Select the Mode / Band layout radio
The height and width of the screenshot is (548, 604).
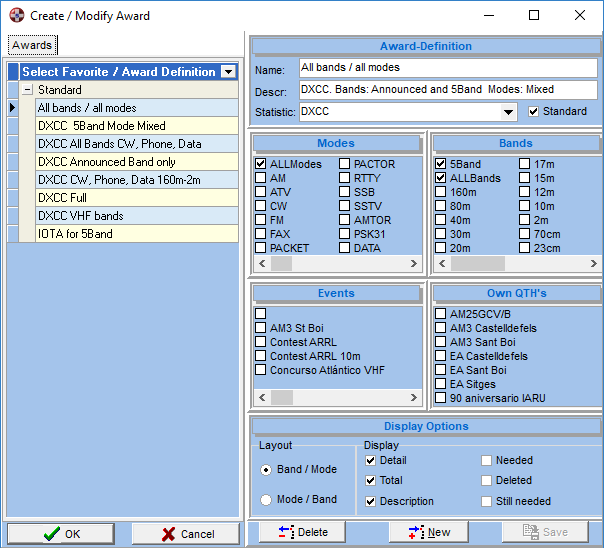pos(266,500)
